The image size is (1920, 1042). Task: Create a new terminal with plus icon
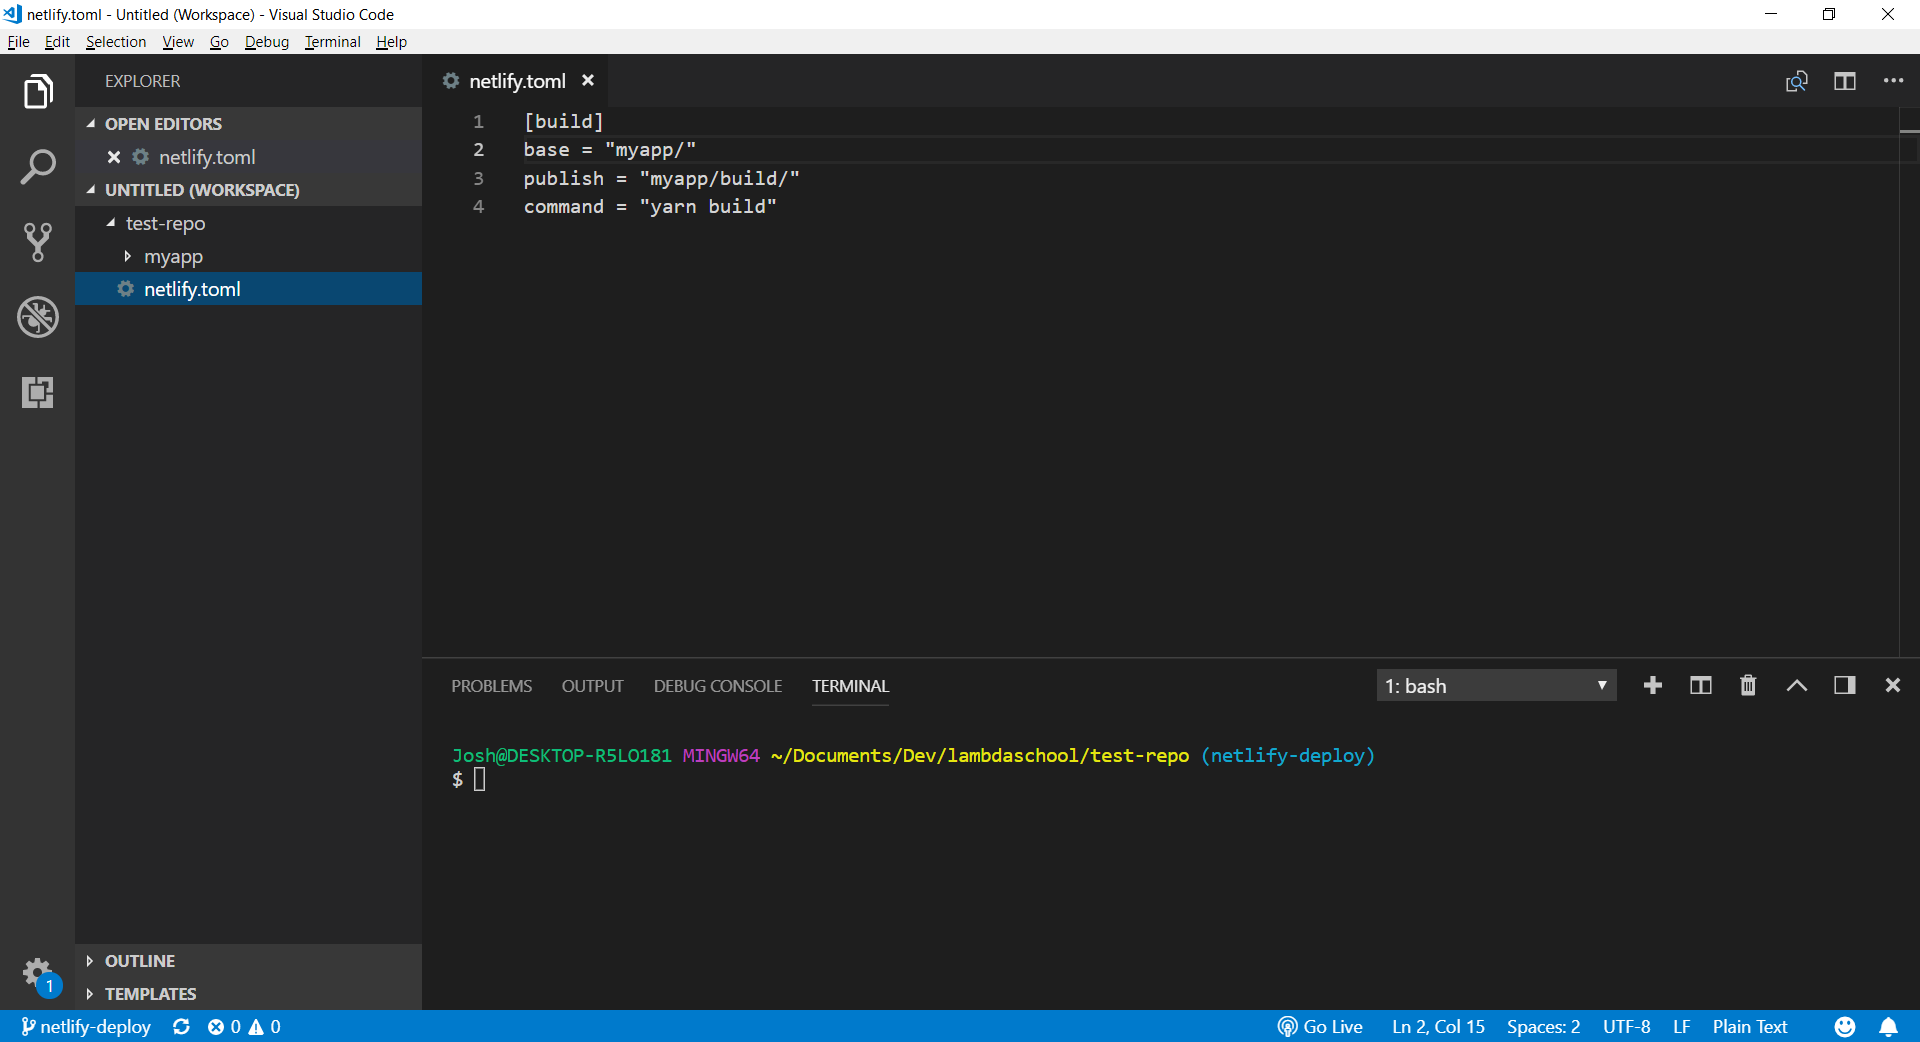point(1653,685)
